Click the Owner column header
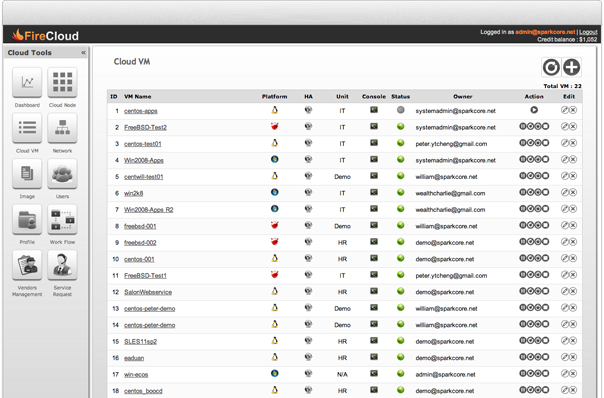The height and width of the screenshot is (398, 604). [x=463, y=97]
